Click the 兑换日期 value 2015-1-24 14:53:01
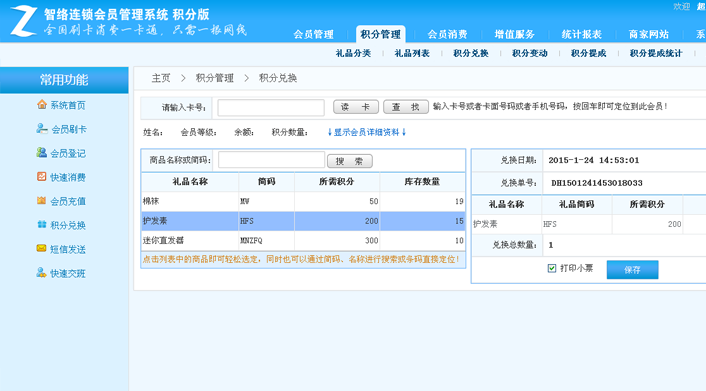The width and height of the screenshot is (706, 391). (593, 160)
